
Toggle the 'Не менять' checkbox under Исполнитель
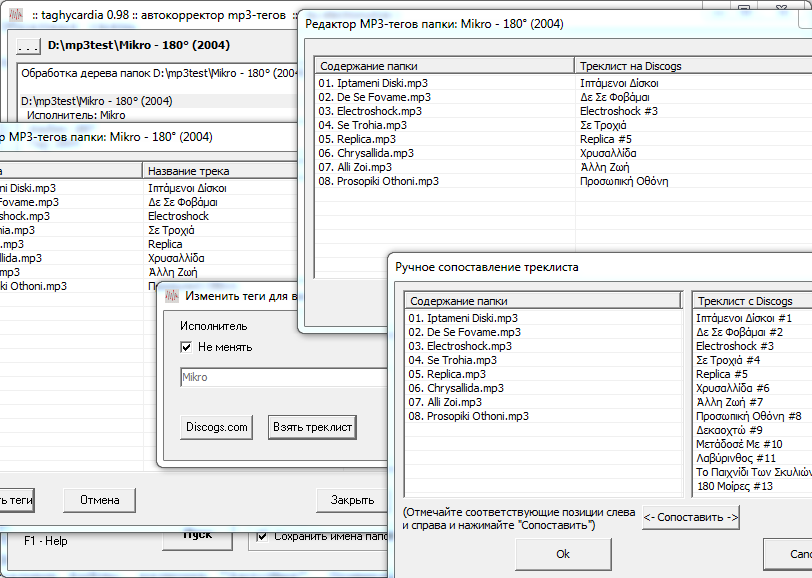click(x=186, y=347)
